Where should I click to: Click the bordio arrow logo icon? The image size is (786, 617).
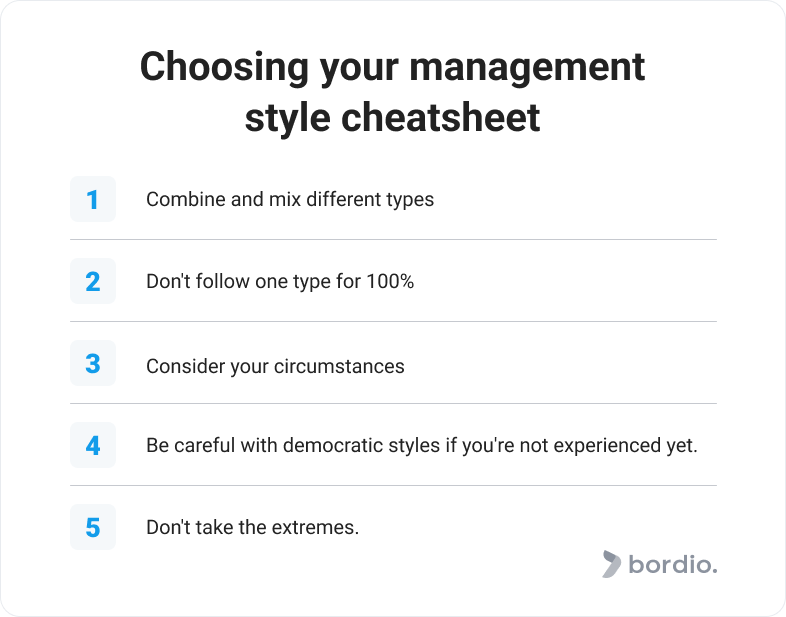click(612, 564)
